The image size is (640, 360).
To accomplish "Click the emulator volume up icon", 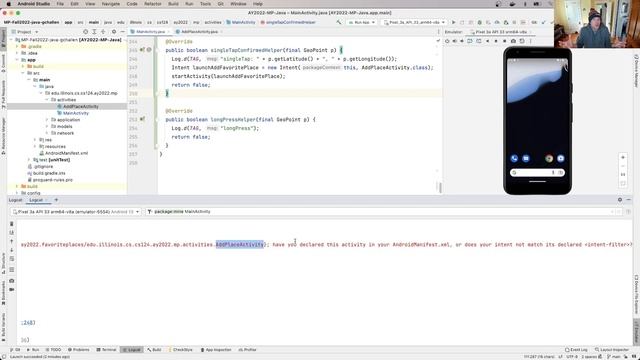I will [455, 41].
